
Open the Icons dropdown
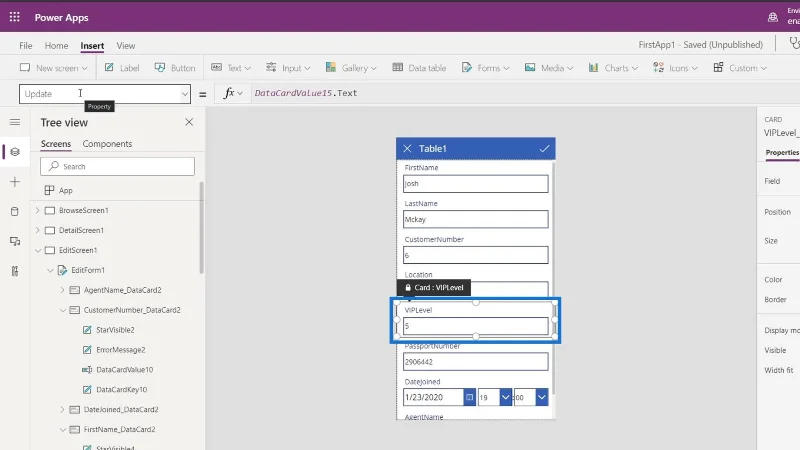[x=675, y=68]
